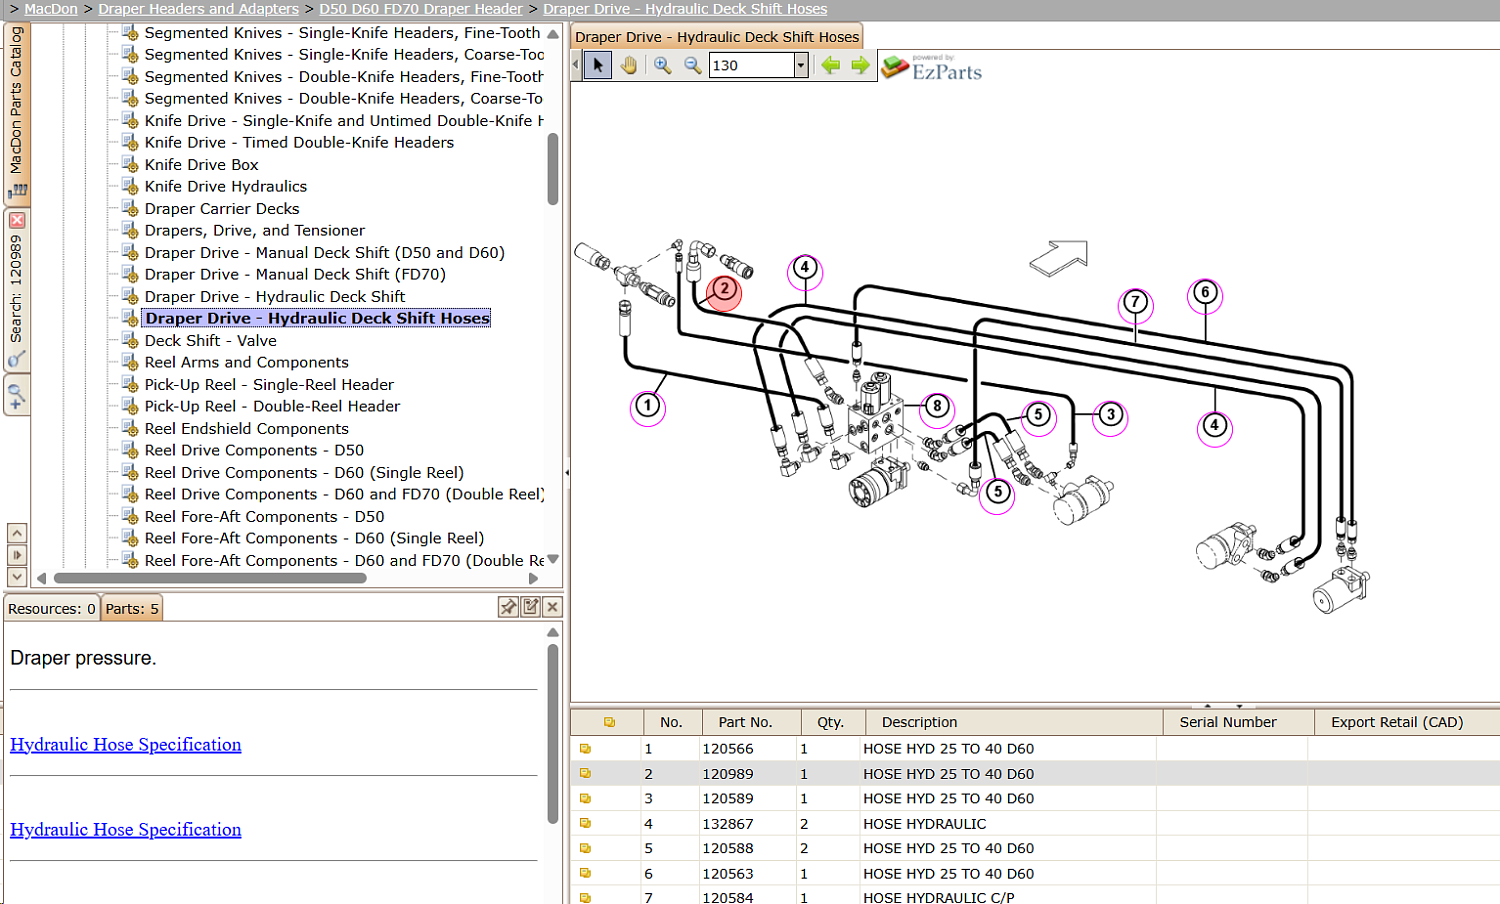The height and width of the screenshot is (904, 1500).
Task: Click the cart icon in part 120588 row
Action: 585,849
